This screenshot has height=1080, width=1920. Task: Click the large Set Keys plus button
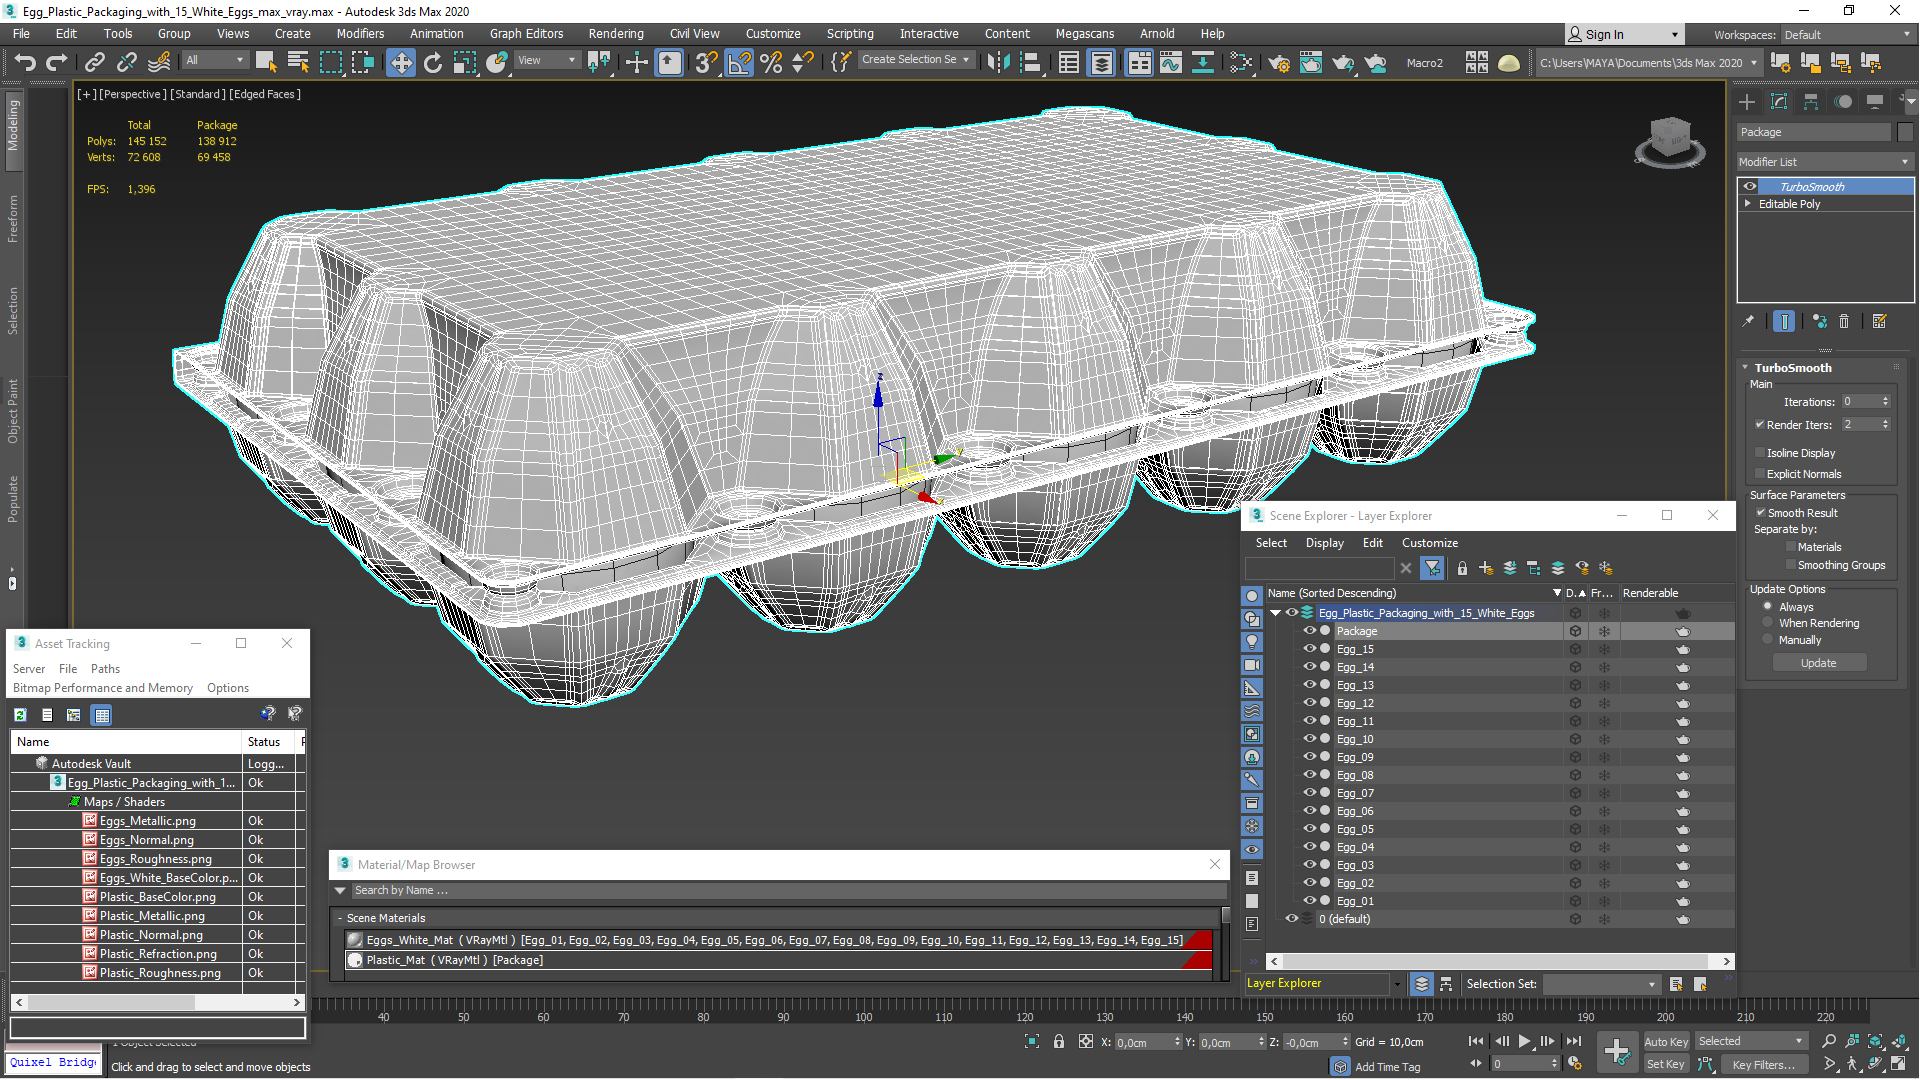(x=1617, y=1051)
